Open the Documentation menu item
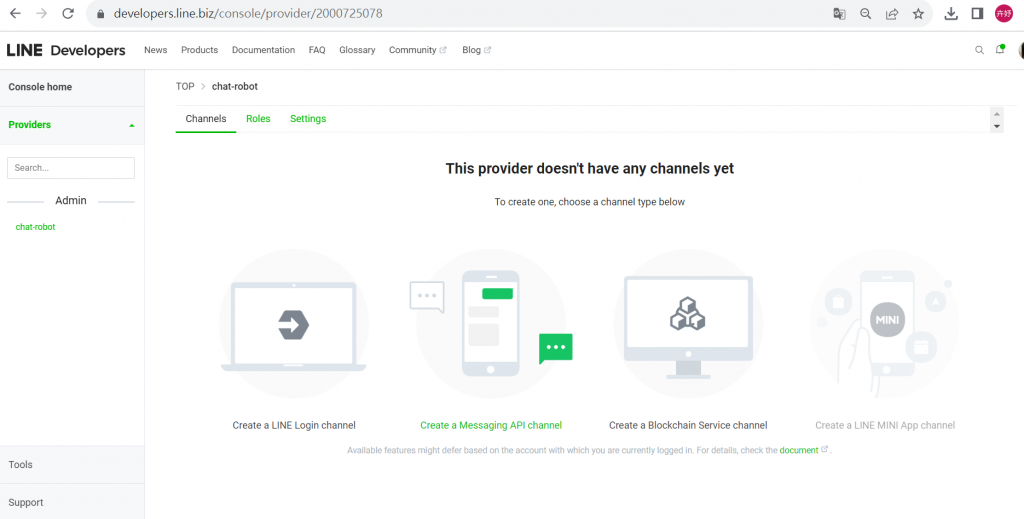The height and width of the screenshot is (519, 1024). (x=263, y=50)
